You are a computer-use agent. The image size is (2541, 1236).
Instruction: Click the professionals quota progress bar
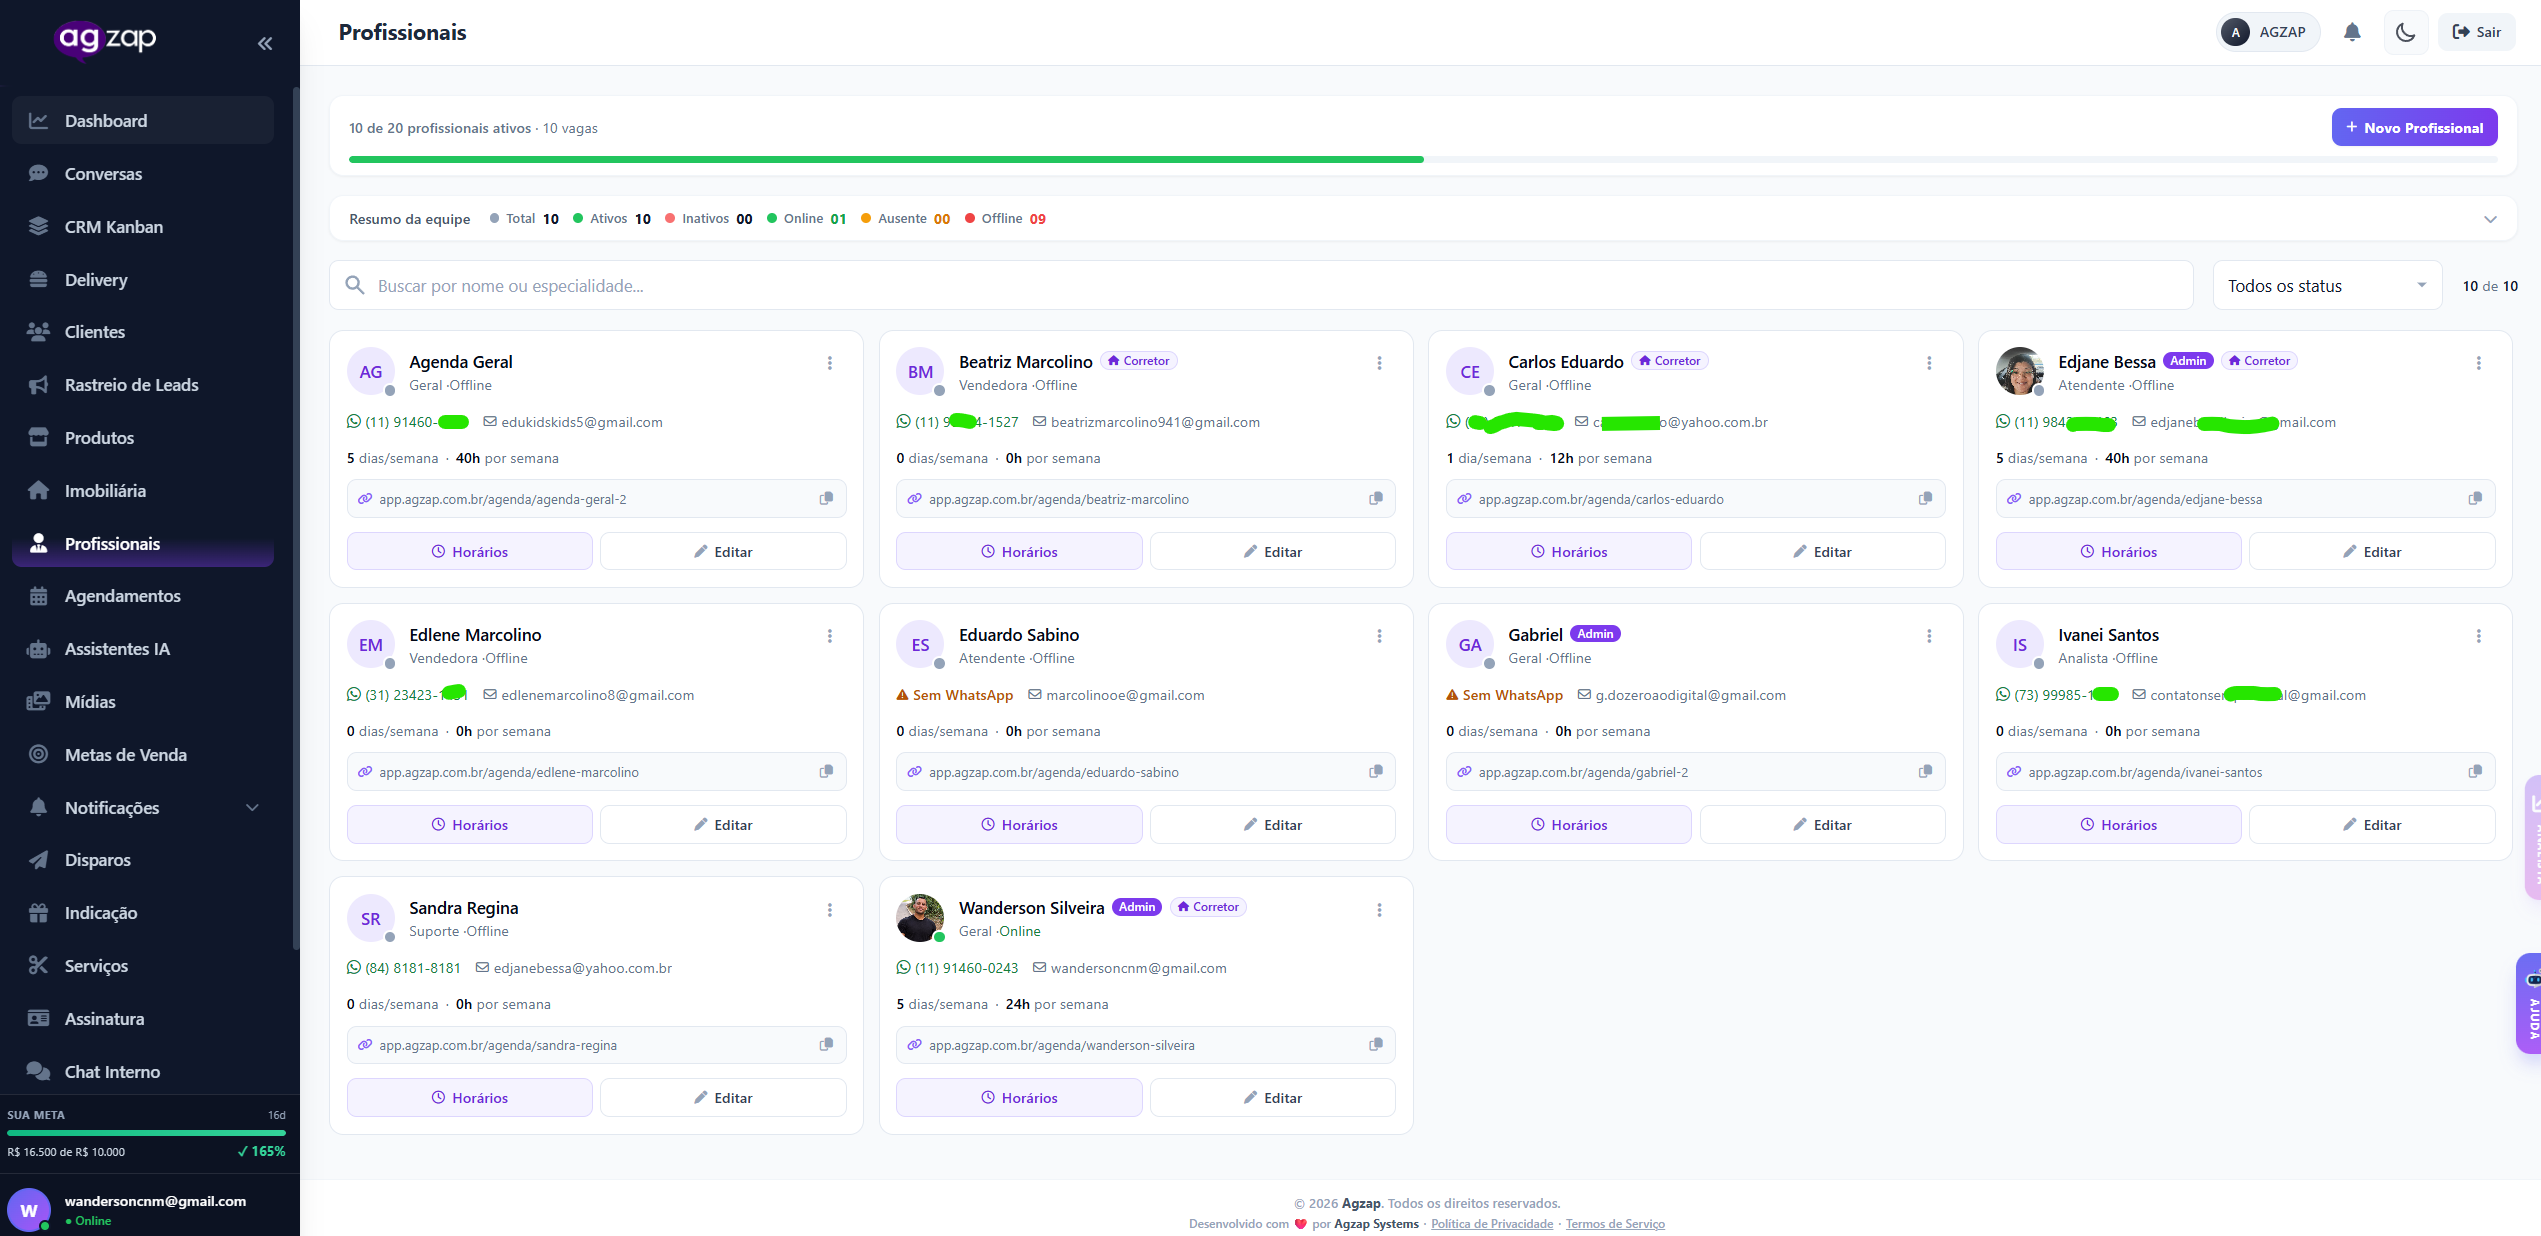pyautogui.click(x=1422, y=160)
